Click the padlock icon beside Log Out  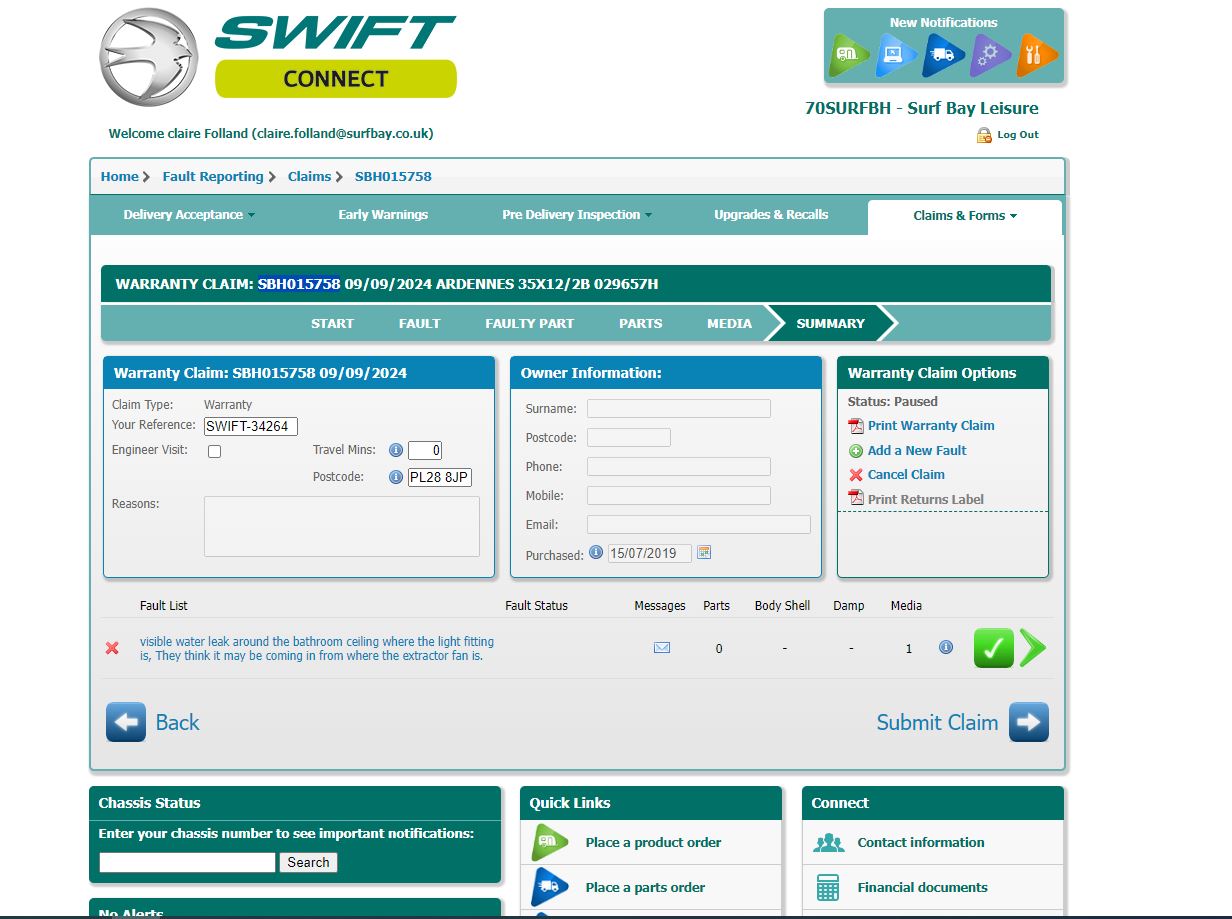pyautogui.click(x=984, y=135)
